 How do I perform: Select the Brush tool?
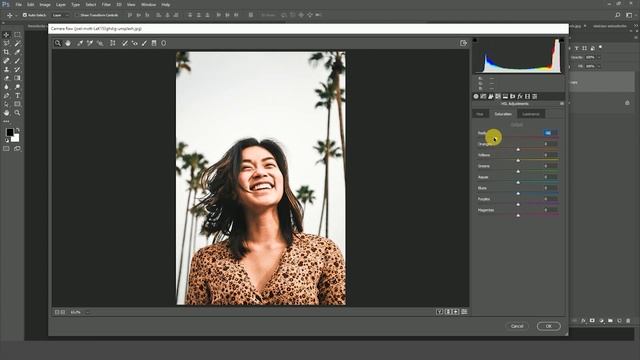pyautogui.click(x=18, y=60)
